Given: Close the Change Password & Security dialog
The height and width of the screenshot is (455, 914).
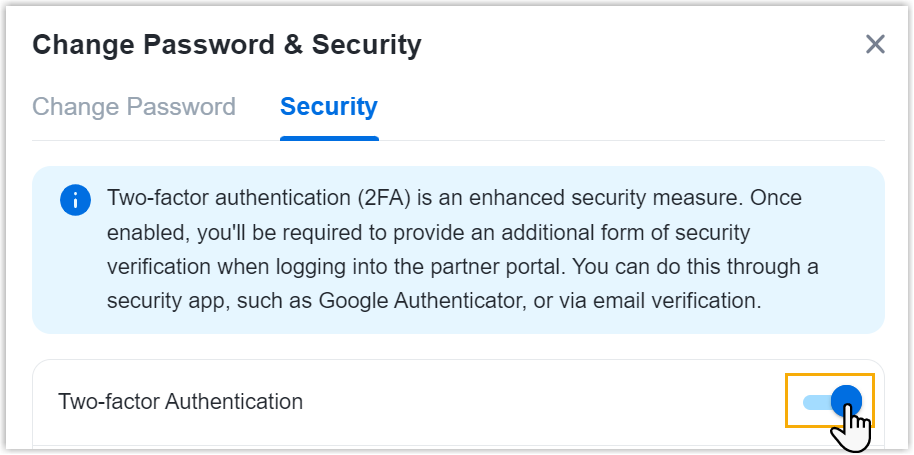Looking at the screenshot, I should tap(875, 45).
